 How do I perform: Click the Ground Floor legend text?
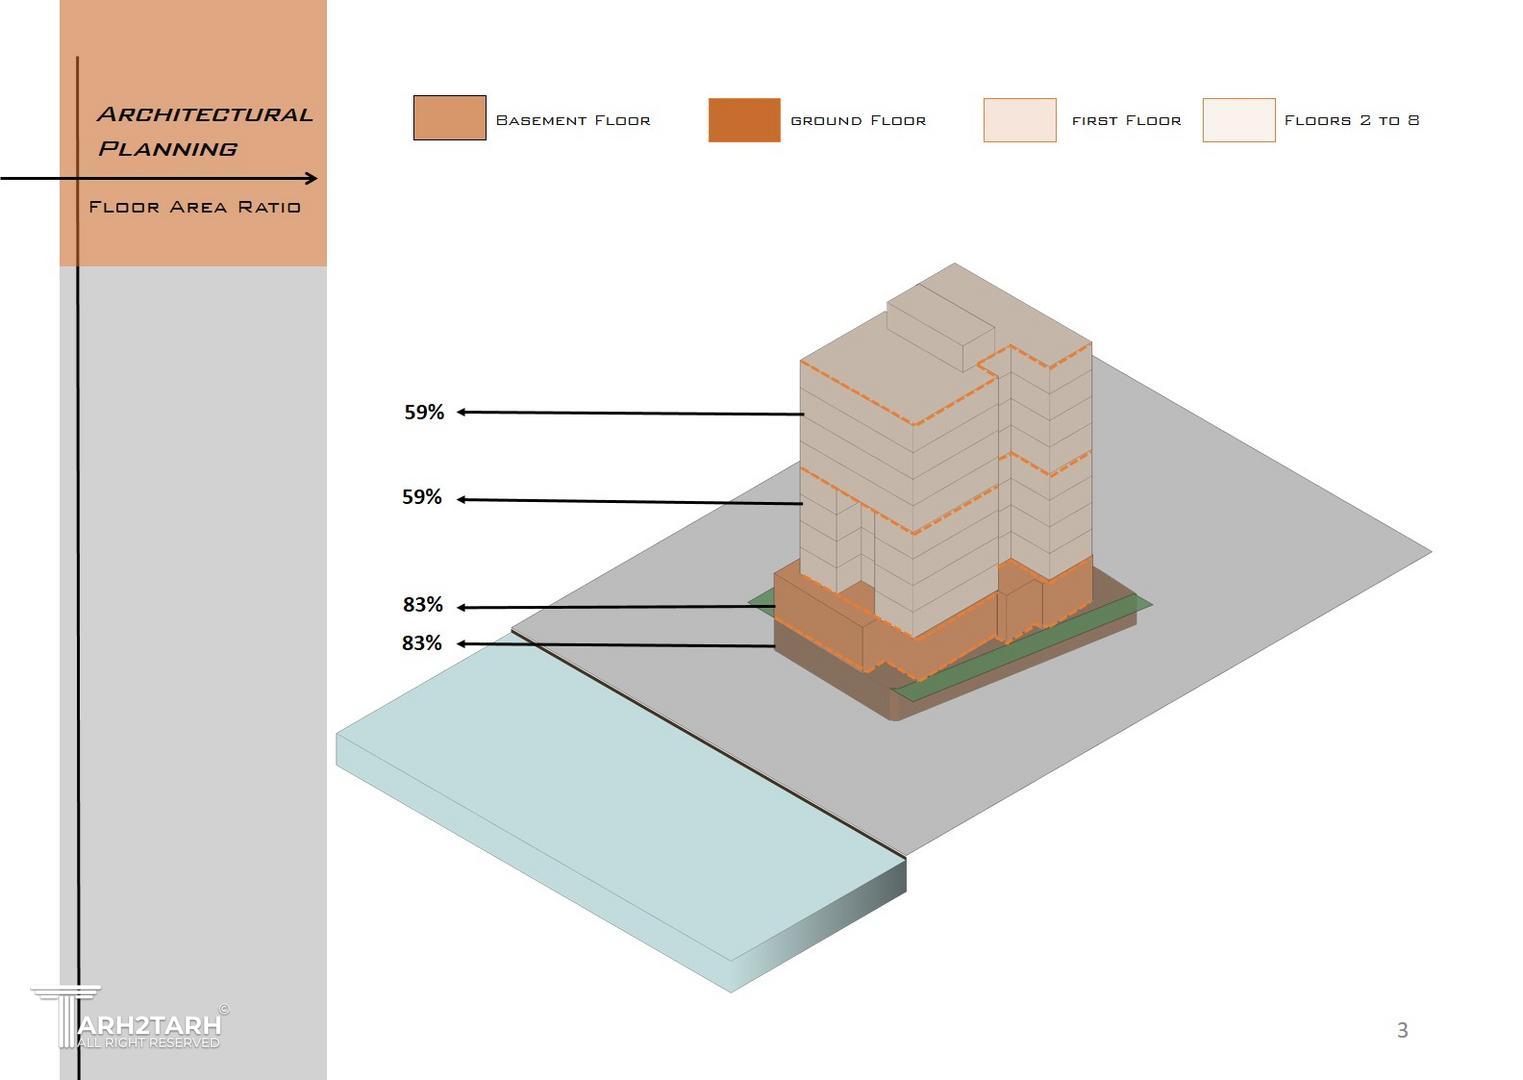[x=858, y=120]
